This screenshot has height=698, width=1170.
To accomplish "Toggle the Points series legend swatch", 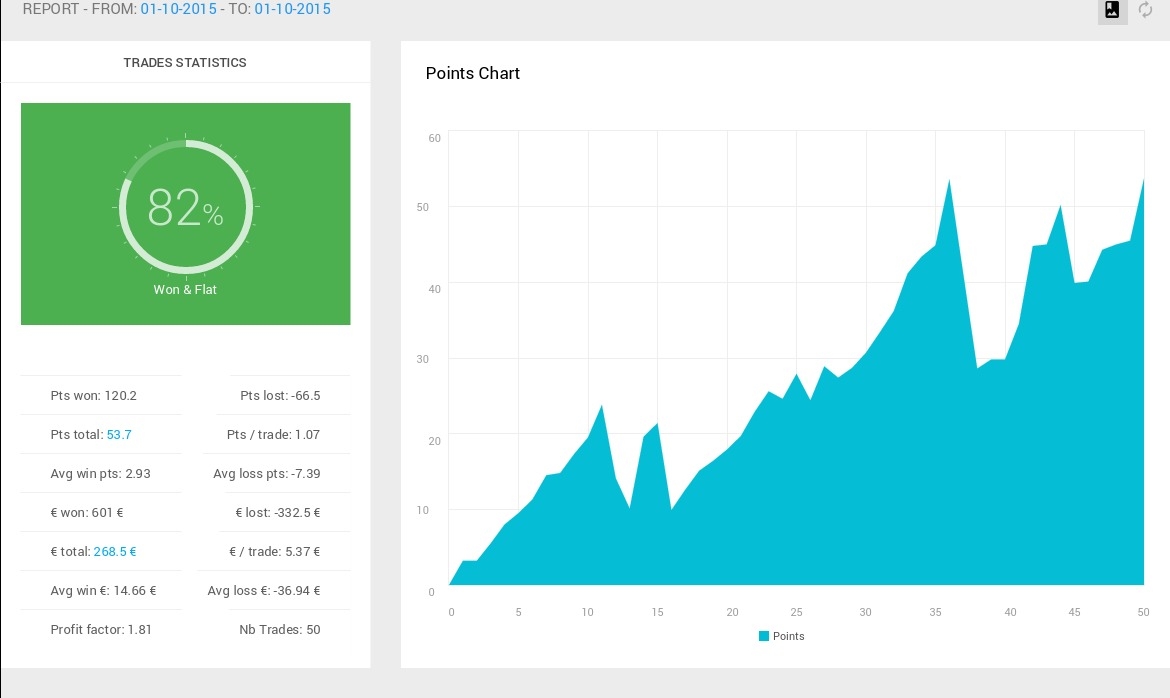I will (763, 636).
